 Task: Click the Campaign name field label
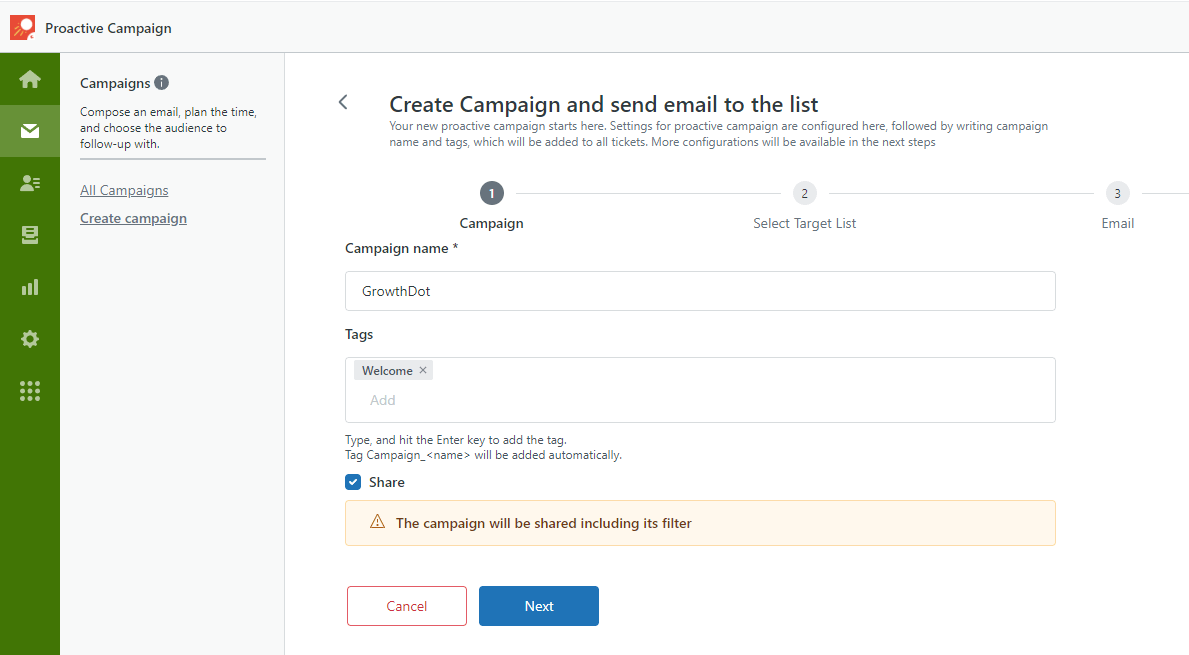(x=401, y=249)
